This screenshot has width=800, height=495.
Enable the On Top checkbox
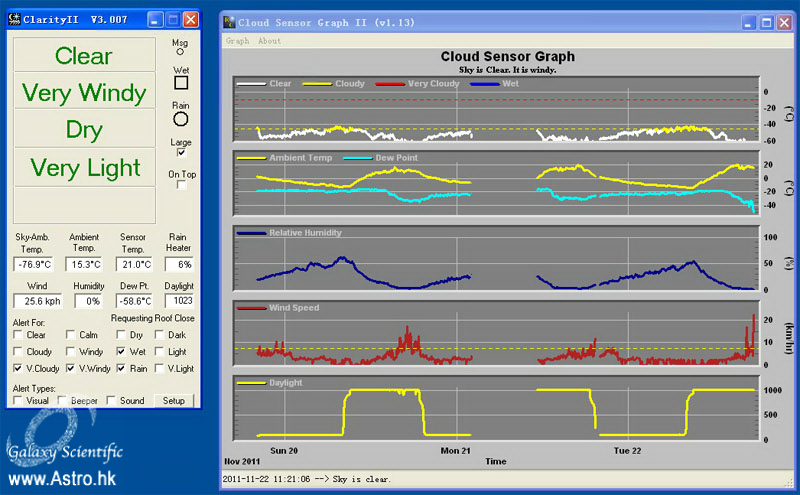click(181, 185)
